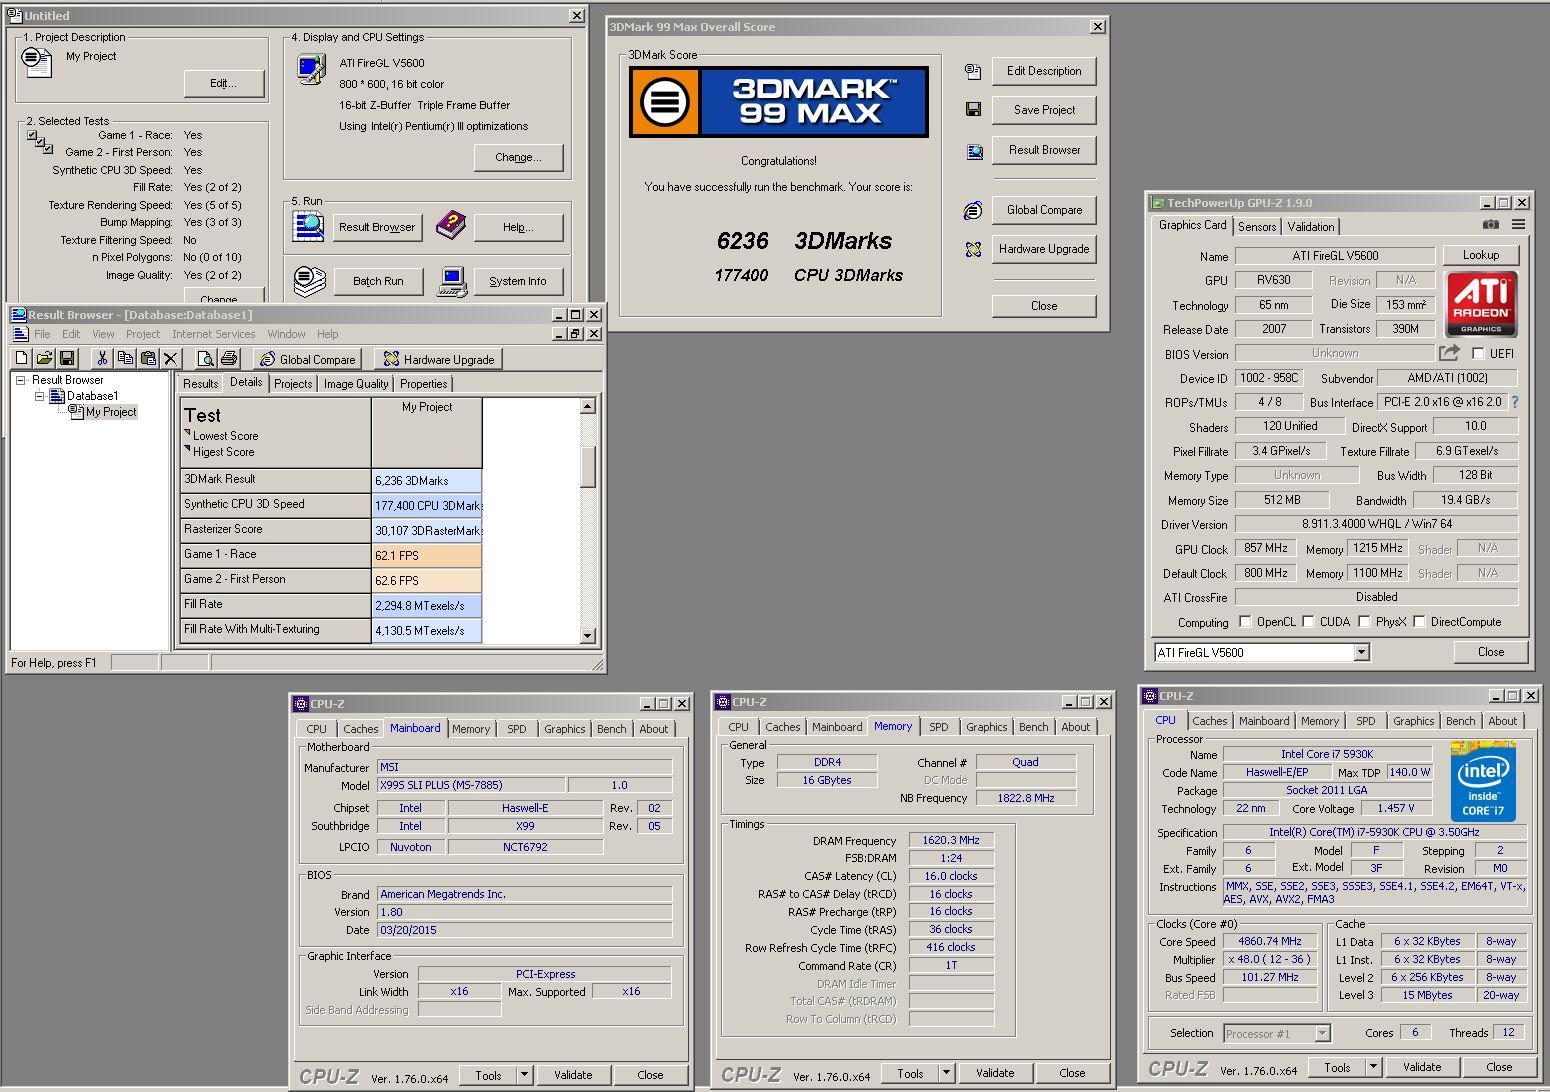Click the Hardware Upgrade icon in score window

[973, 249]
